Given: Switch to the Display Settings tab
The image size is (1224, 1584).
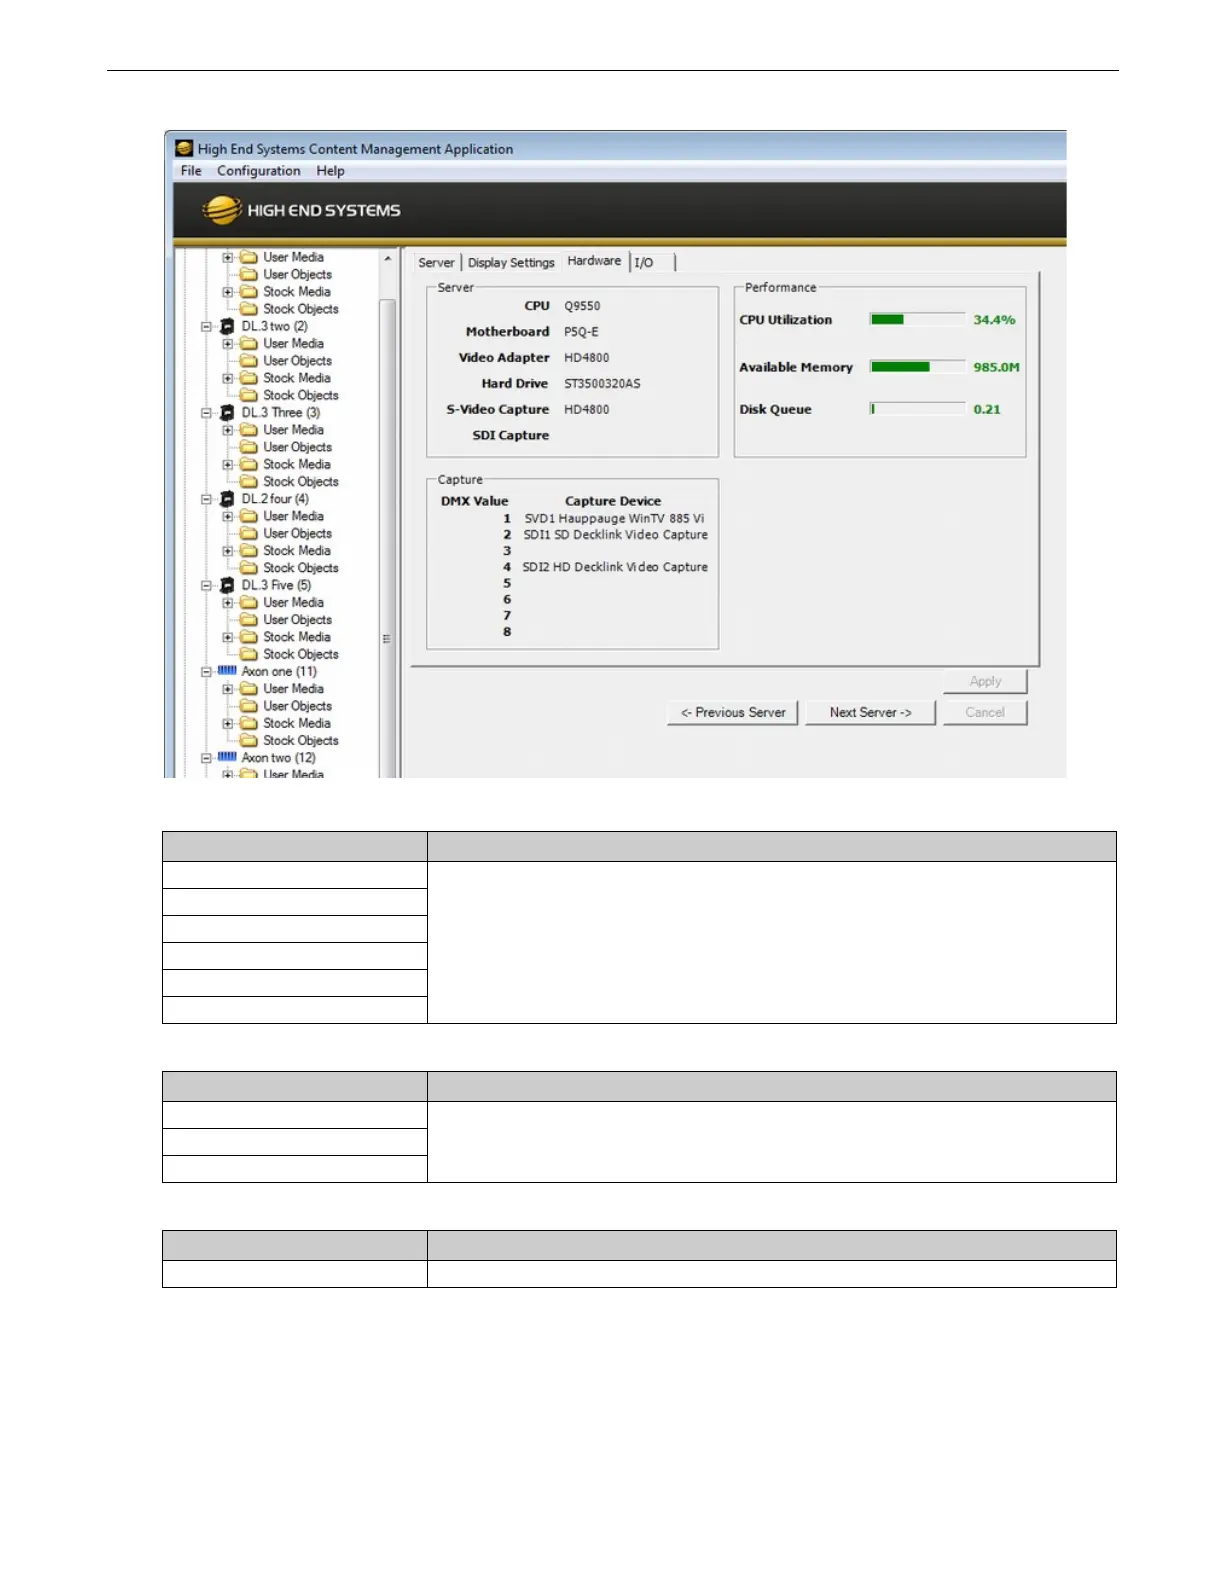Looking at the screenshot, I should (511, 262).
